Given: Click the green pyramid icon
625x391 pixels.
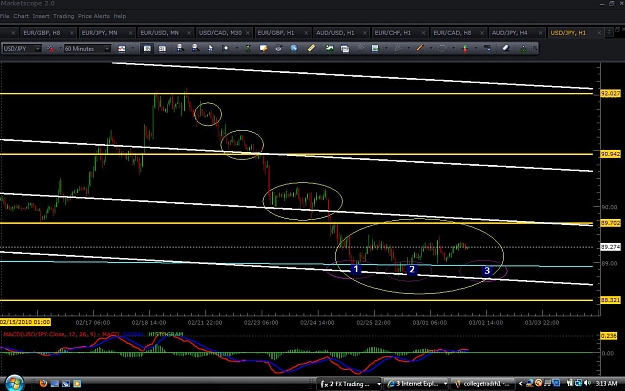Looking at the screenshot, I should (523, 48).
